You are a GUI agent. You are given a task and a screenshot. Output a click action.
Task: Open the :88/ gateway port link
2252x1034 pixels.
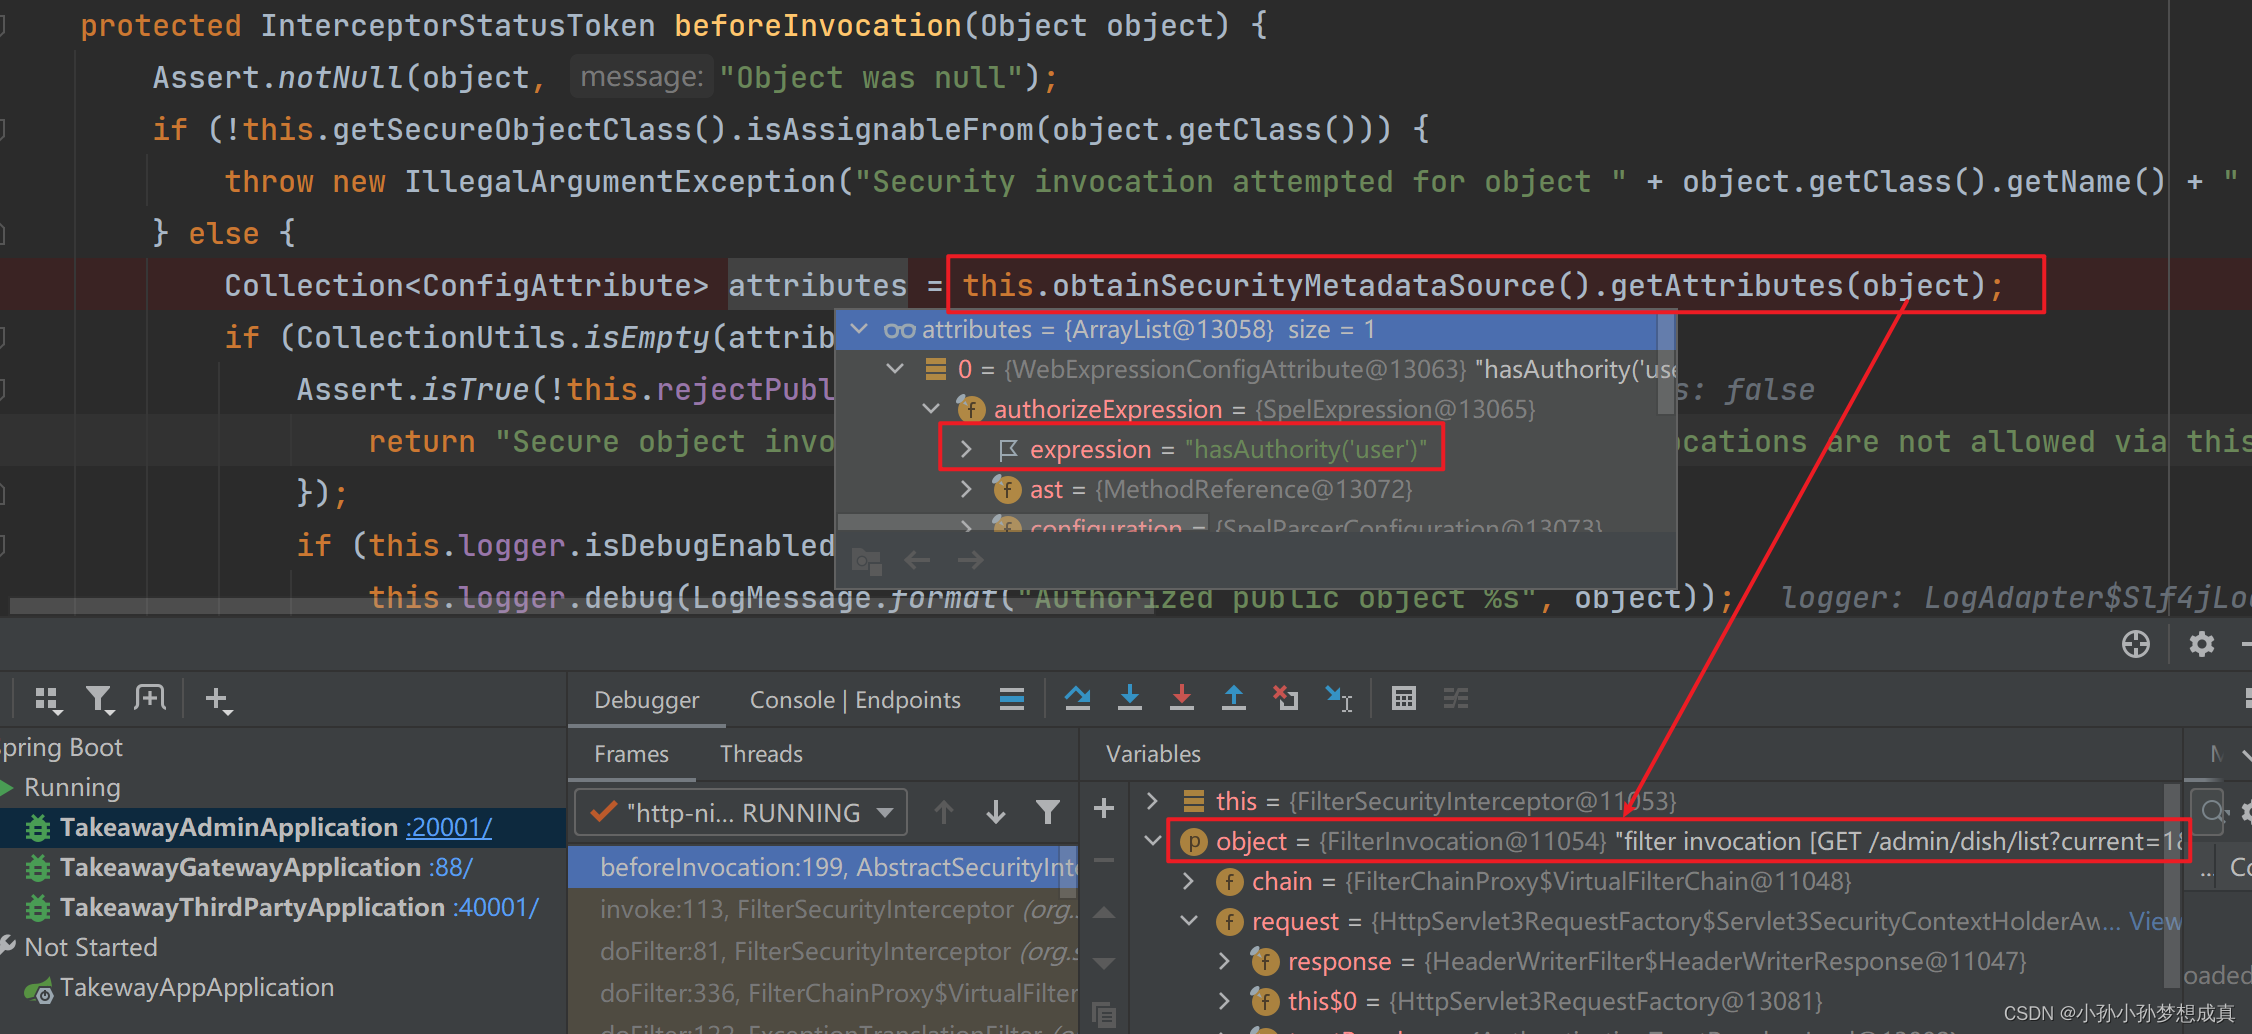[451, 867]
